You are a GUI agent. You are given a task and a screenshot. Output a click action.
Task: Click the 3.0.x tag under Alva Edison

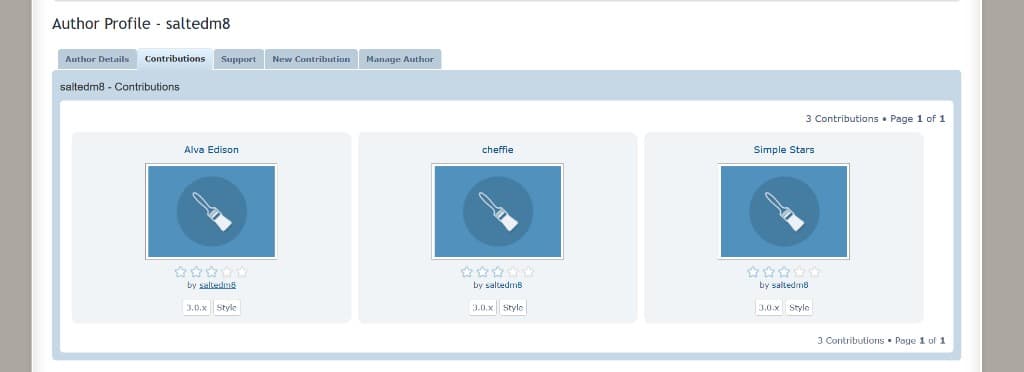(197, 307)
